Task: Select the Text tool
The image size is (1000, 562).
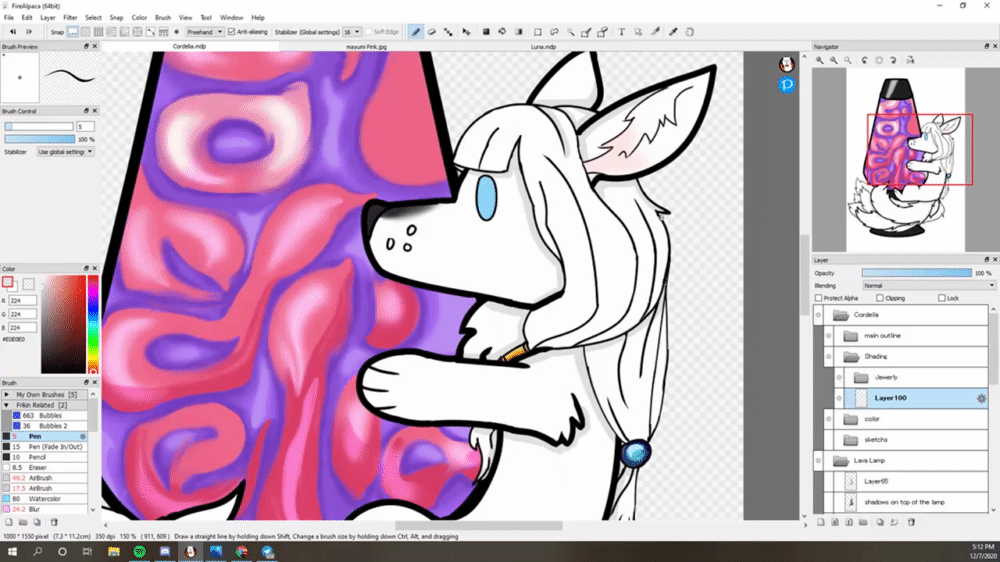Action: click(x=621, y=32)
